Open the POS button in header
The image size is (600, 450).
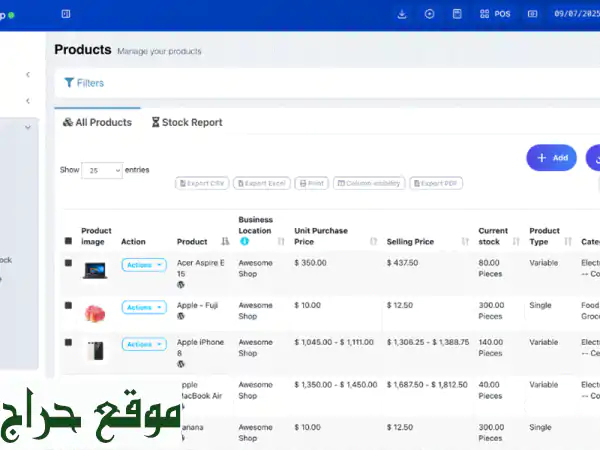pyautogui.click(x=495, y=14)
